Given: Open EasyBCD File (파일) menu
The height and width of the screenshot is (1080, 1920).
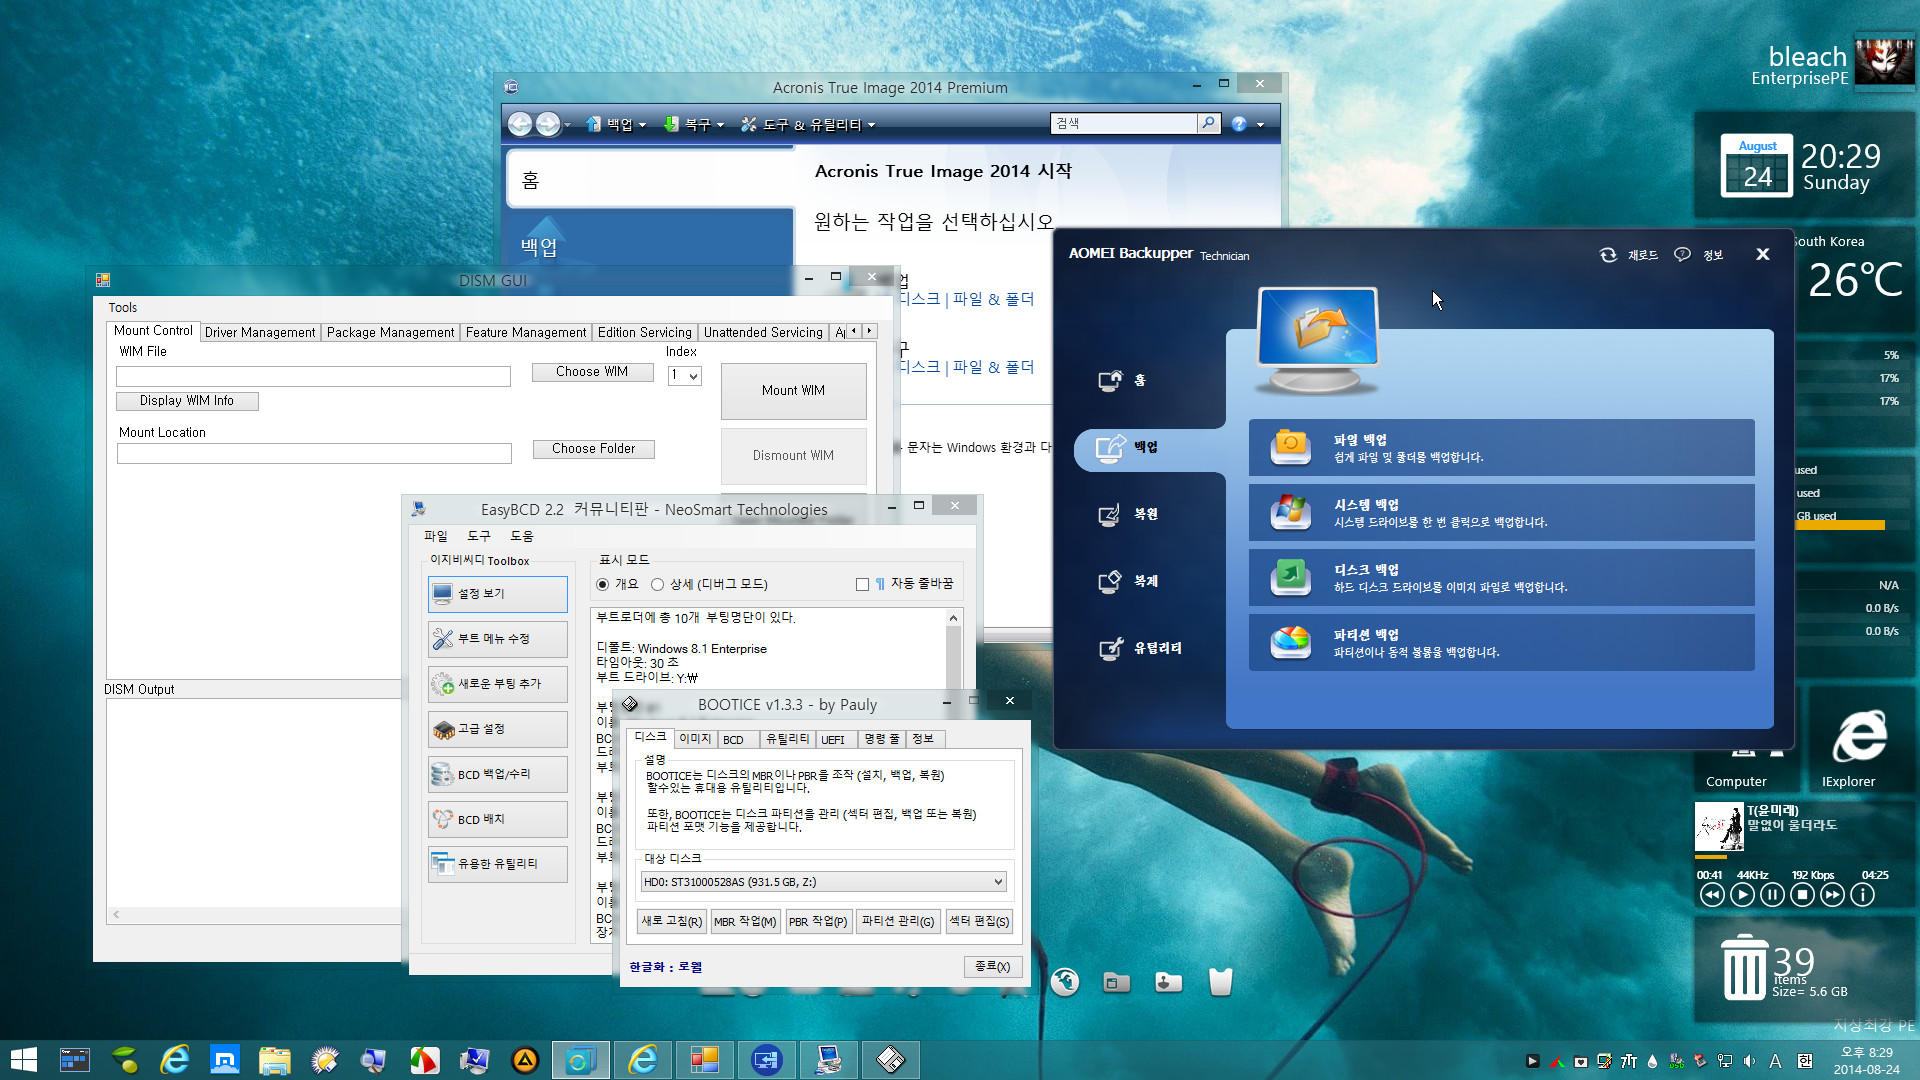Looking at the screenshot, I should (436, 536).
